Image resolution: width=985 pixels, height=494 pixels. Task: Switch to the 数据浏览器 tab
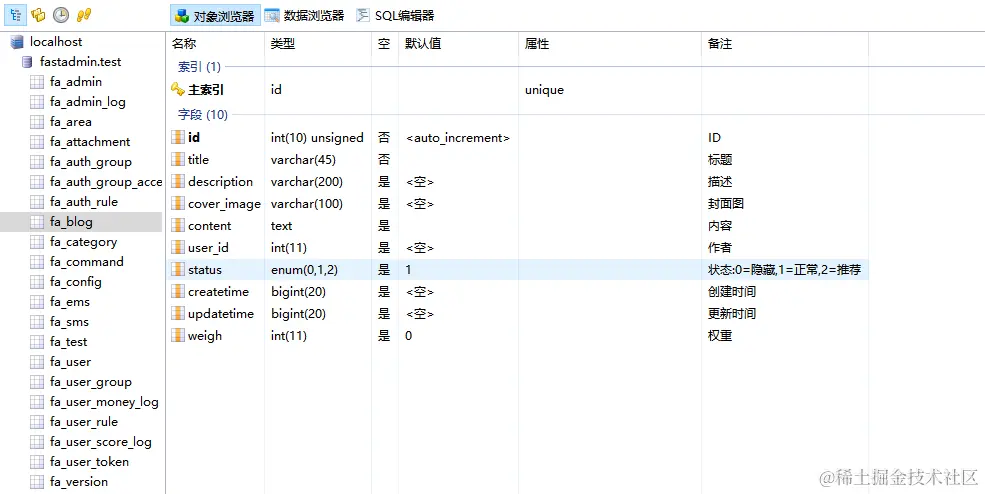pyautogui.click(x=305, y=16)
